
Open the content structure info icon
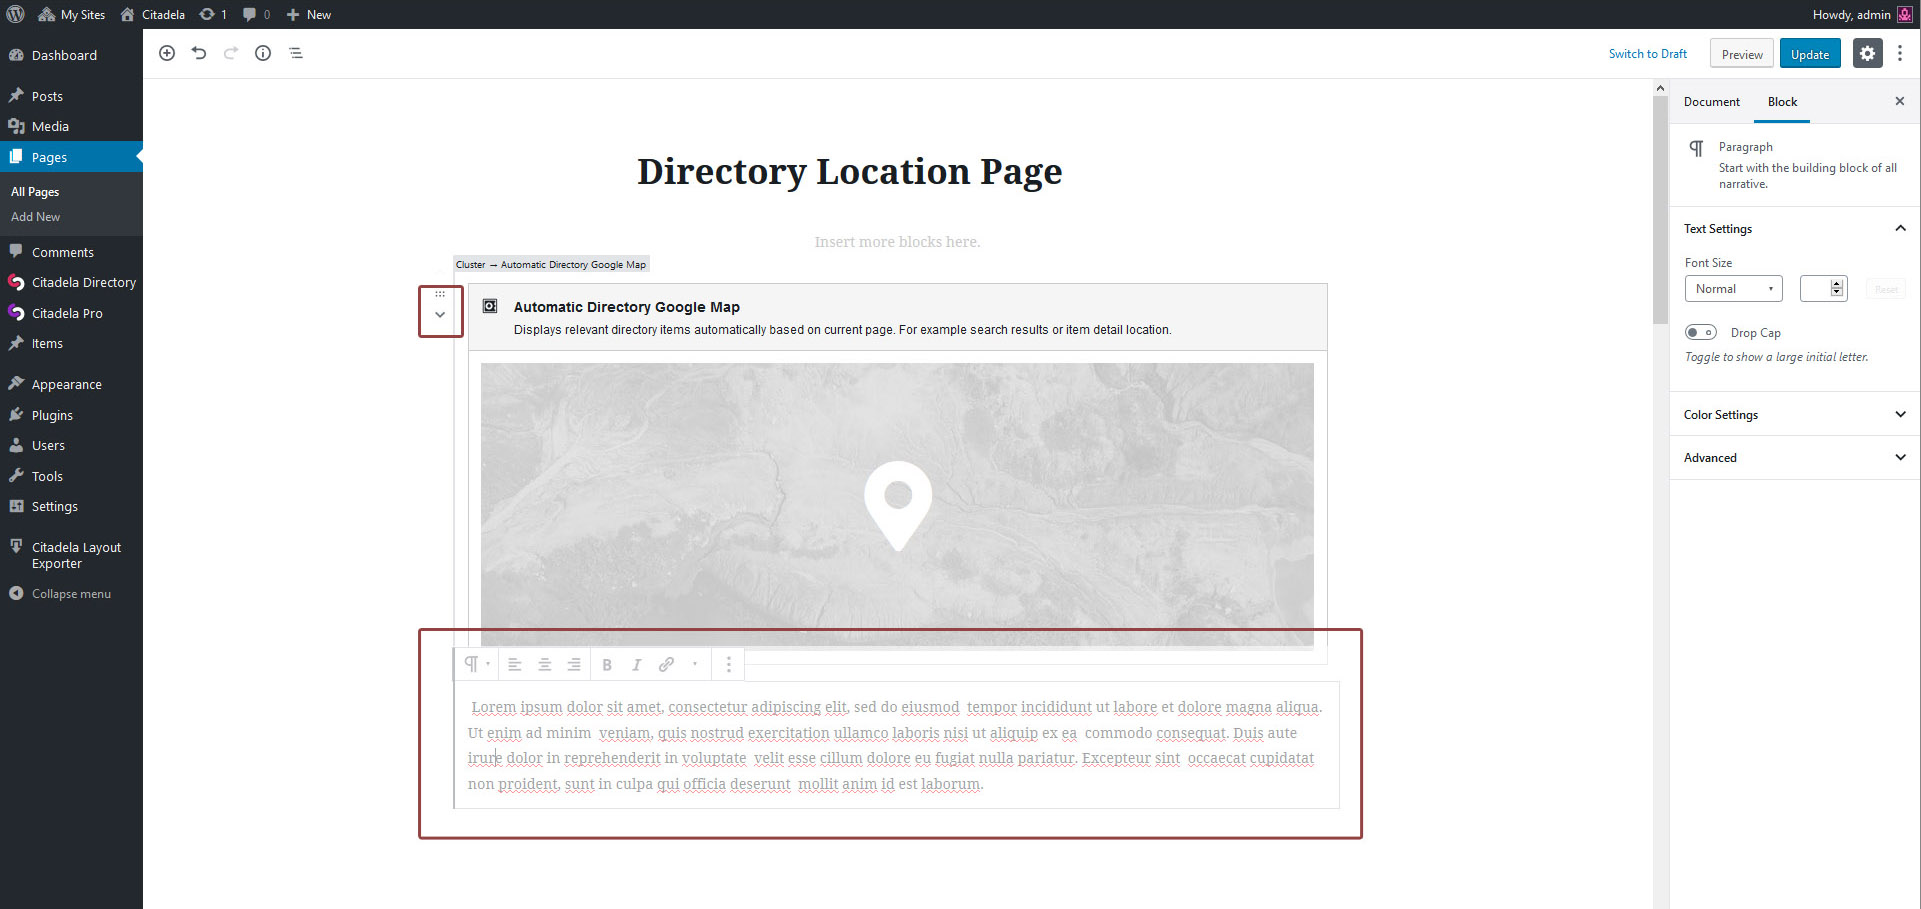click(263, 53)
